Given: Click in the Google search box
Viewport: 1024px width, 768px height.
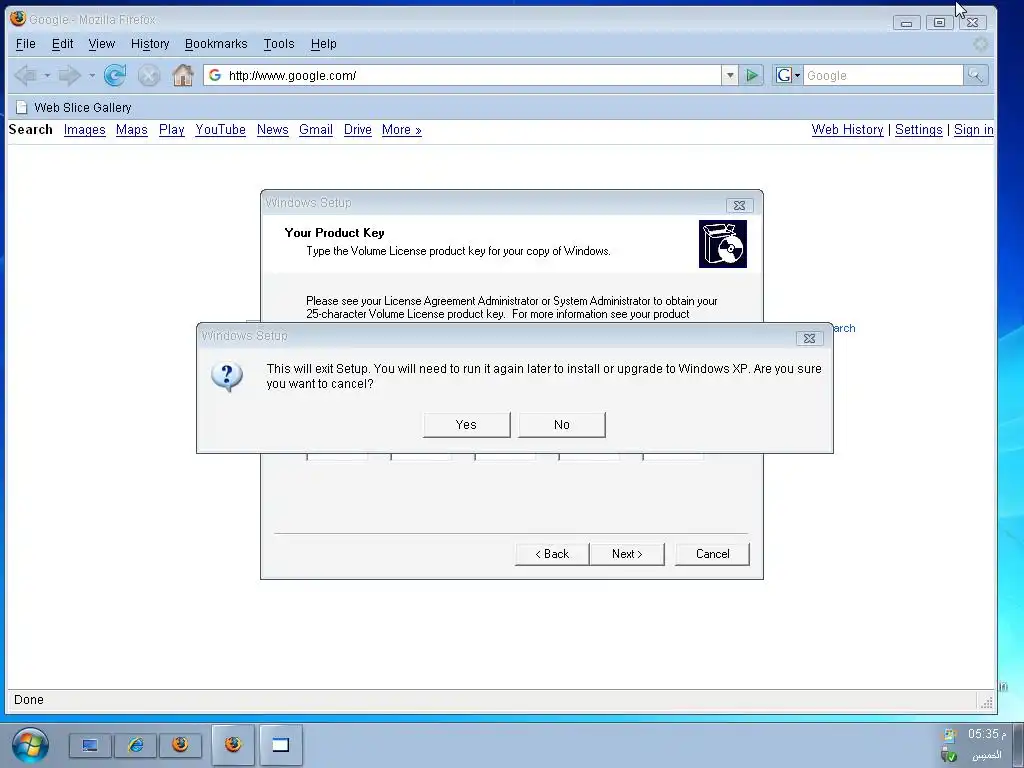Looking at the screenshot, I should tap(883, 76).
